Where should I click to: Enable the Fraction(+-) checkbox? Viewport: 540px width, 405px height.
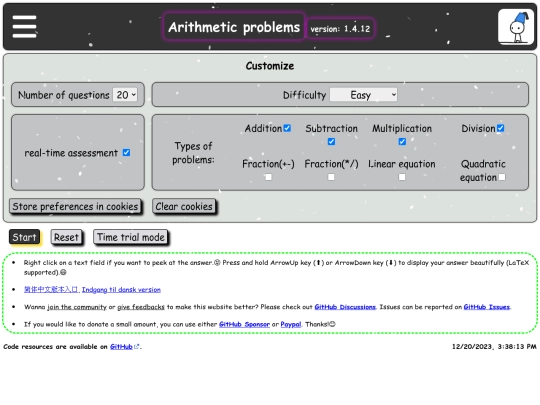point(268,177)
